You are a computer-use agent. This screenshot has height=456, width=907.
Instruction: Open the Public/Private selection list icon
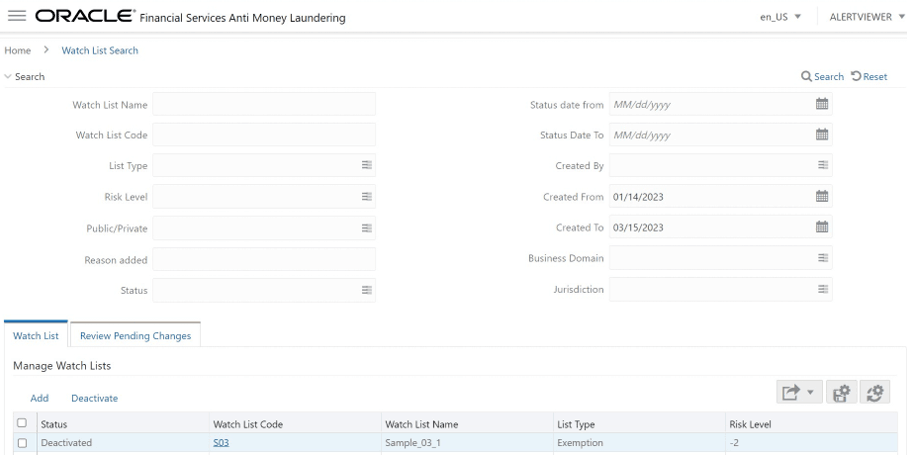point(367,228)
